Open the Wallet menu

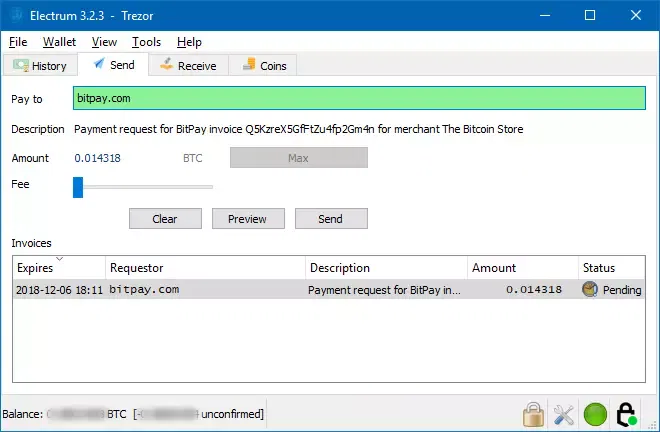pos(59,42)
